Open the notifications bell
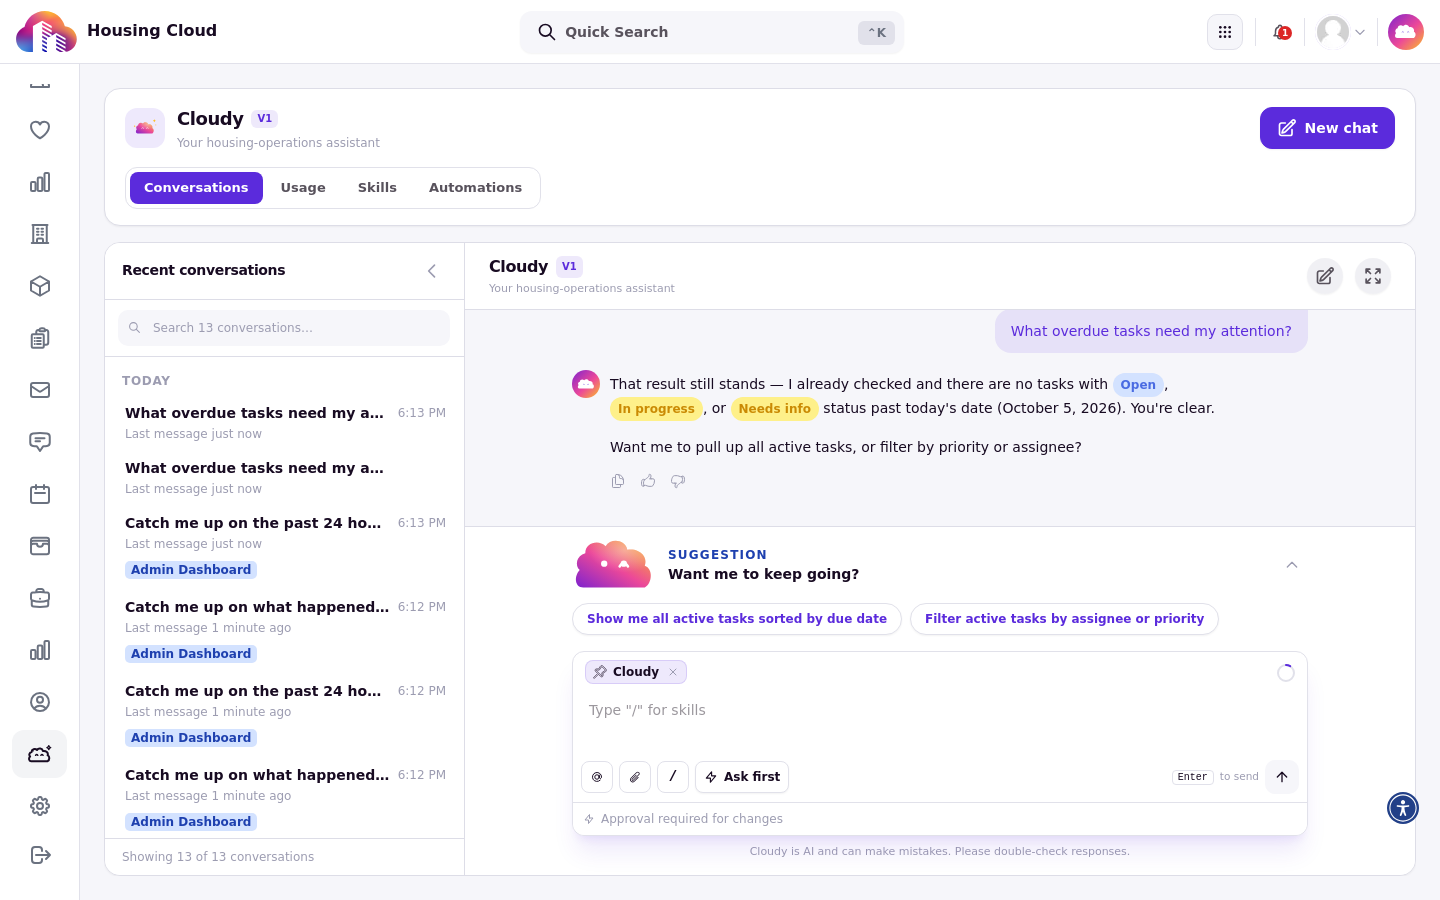Screen dimensions: 1440x900 tap(1281, 32)
